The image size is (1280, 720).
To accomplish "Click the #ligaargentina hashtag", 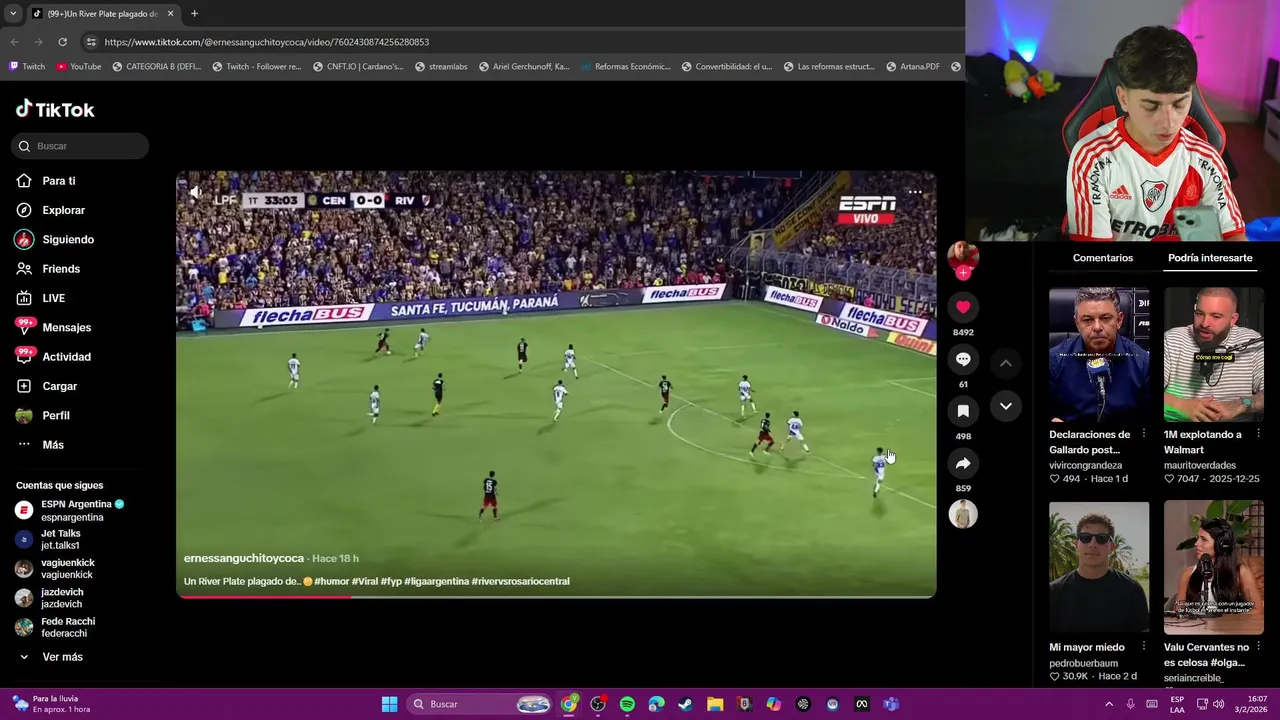I will click(436, 581).
